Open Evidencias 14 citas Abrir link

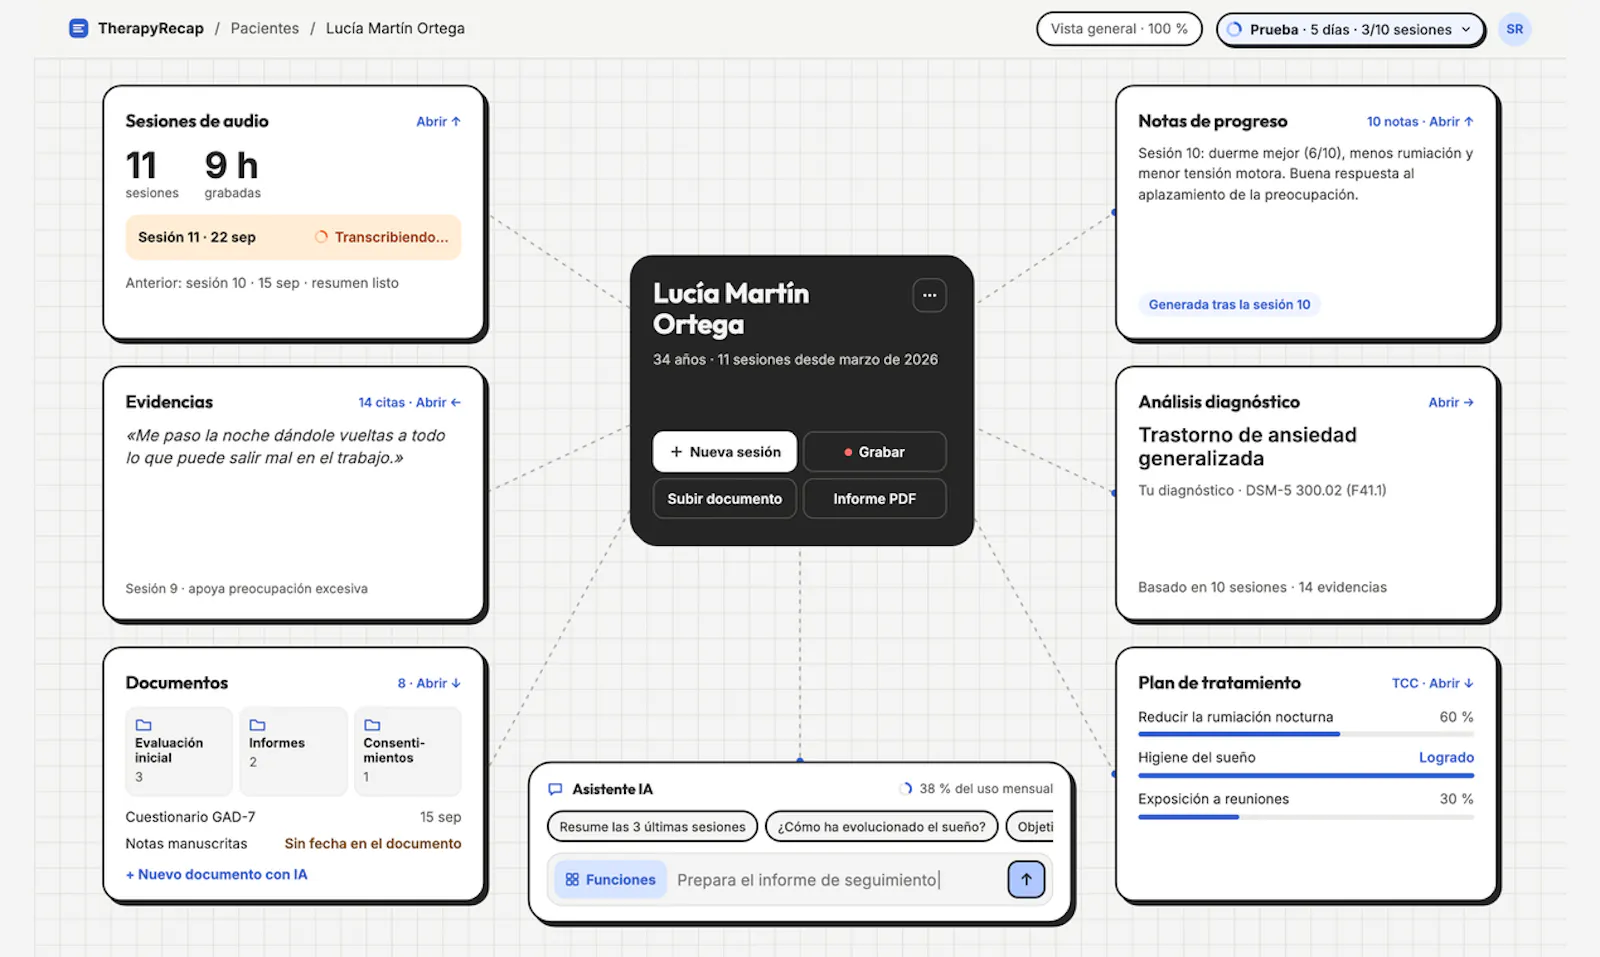point(409,402)
